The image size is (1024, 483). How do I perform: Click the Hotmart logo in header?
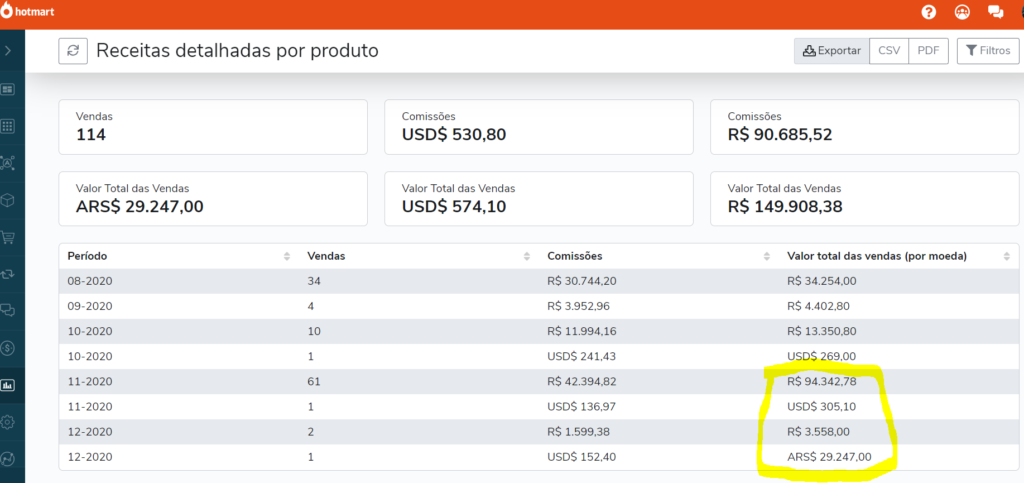[28, 11]
